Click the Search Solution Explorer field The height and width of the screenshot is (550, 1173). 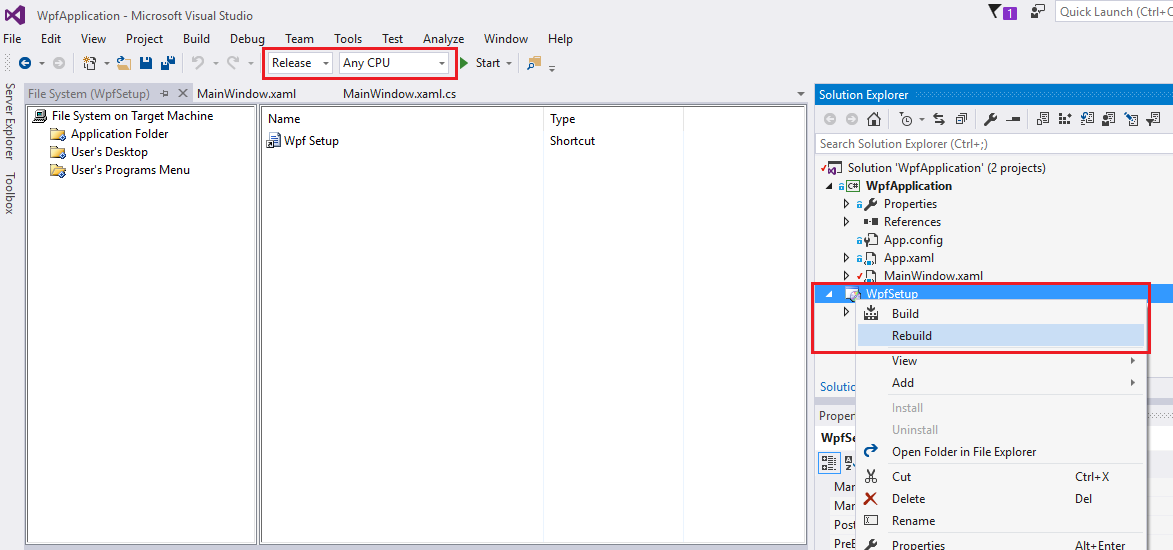(990, 144)
